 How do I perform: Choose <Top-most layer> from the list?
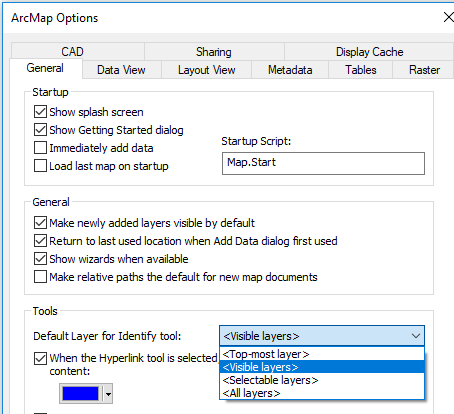(322, 354)
